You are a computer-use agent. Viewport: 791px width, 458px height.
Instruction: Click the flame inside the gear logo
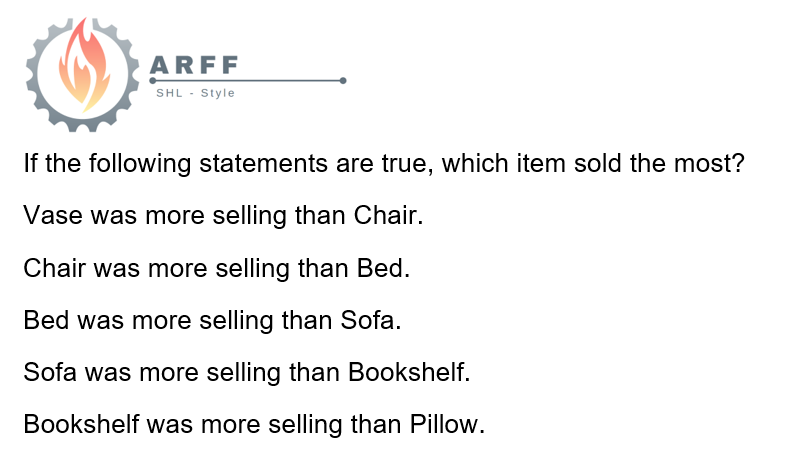(84, 65)
